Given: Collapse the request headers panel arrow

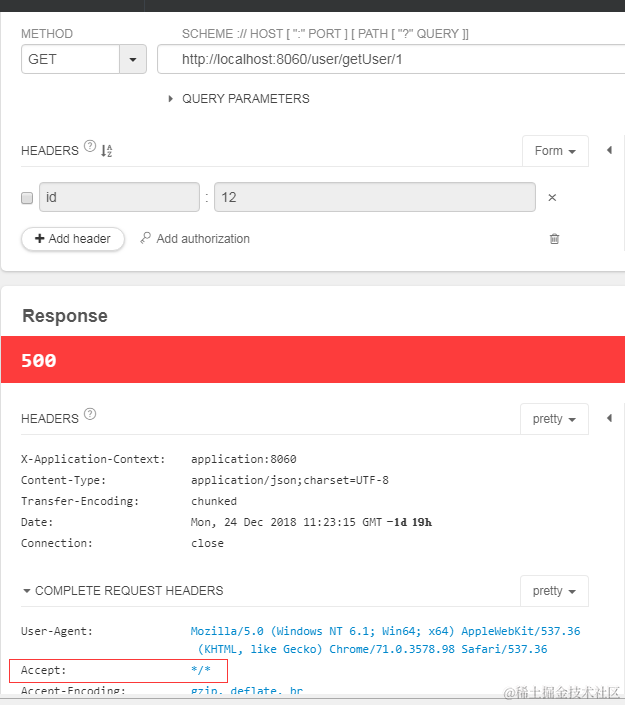Looking at the screenshot, I should point(609,150).
